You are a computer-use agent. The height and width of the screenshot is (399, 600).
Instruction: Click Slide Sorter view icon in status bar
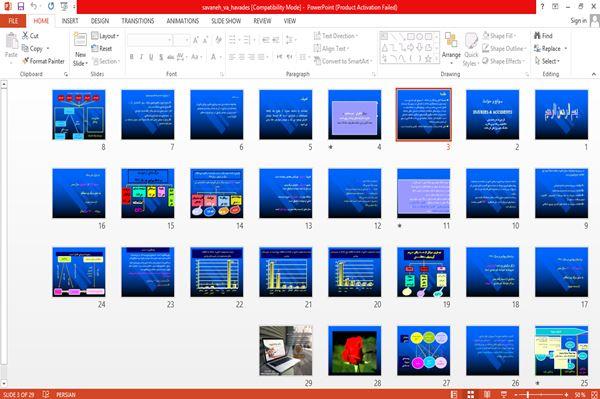click(x=470, y=394)
